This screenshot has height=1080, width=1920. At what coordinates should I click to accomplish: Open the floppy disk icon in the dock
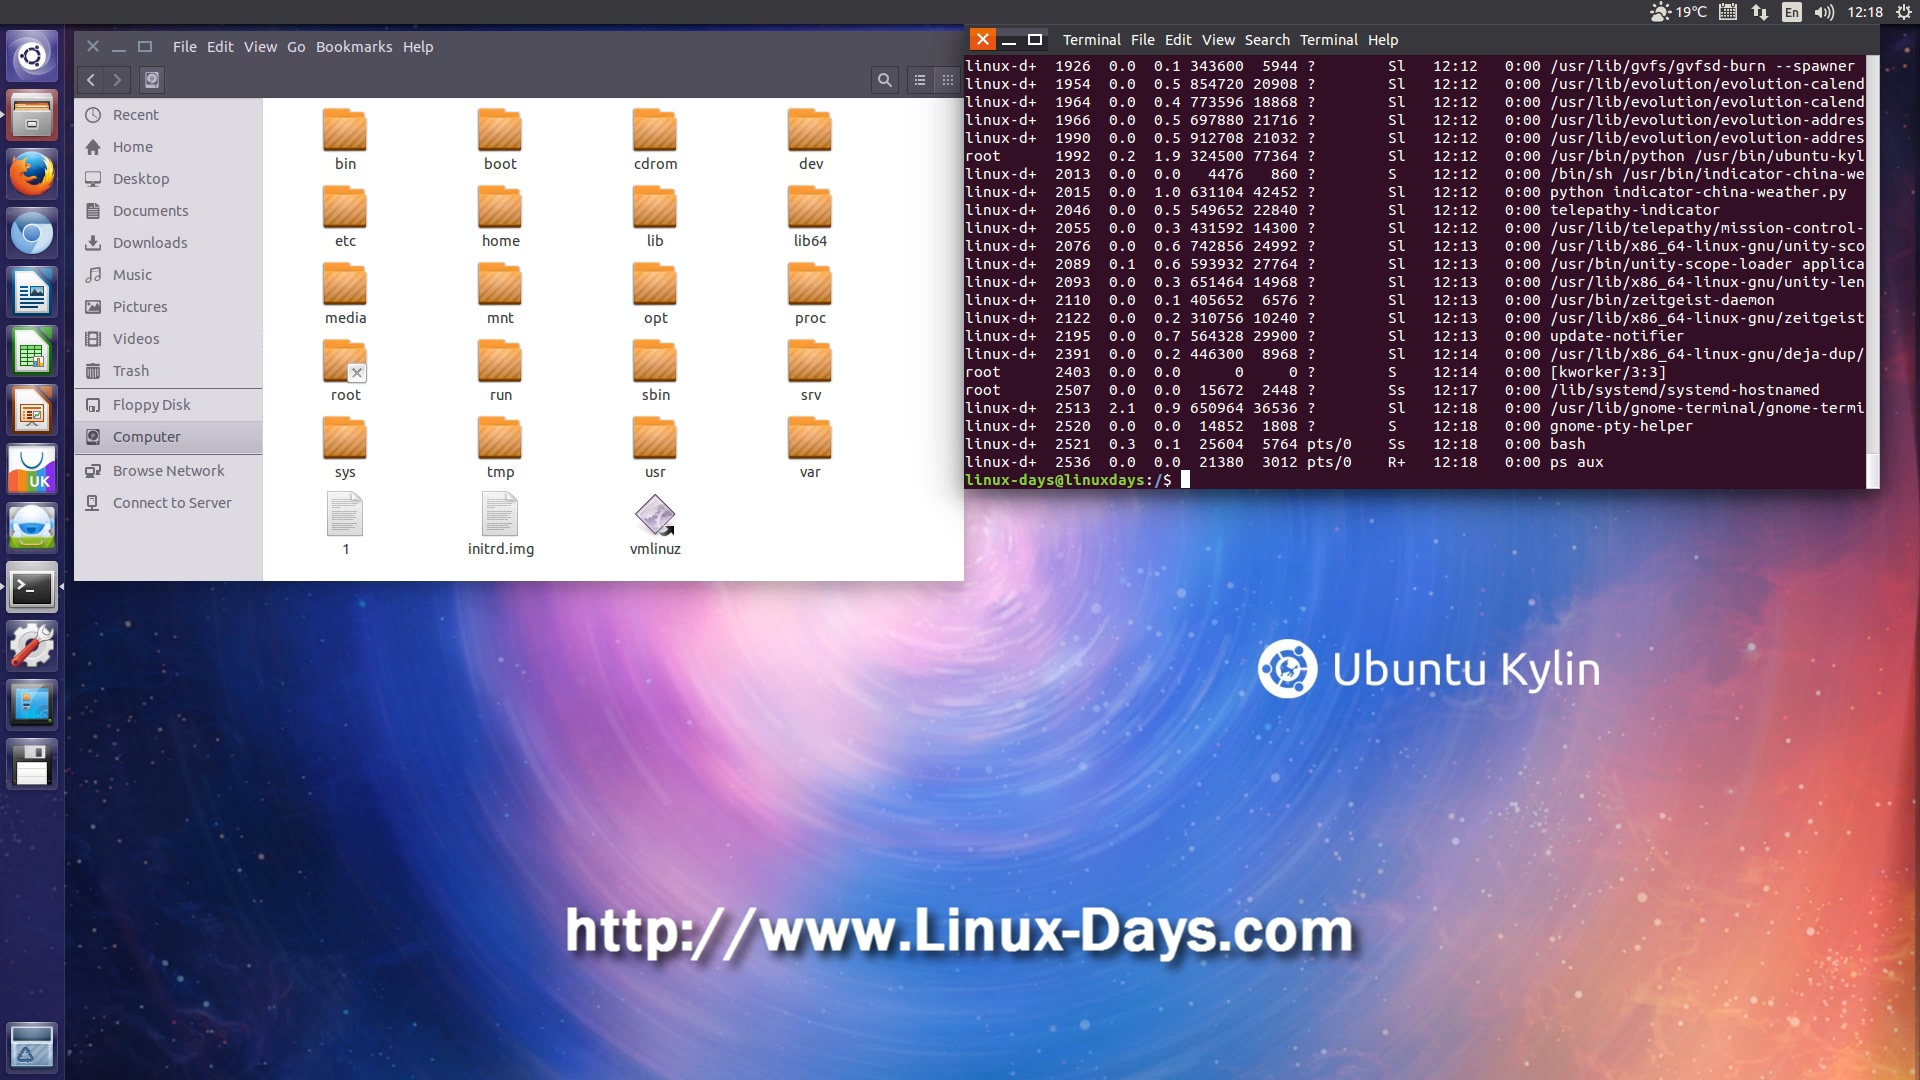coord(32,765)
